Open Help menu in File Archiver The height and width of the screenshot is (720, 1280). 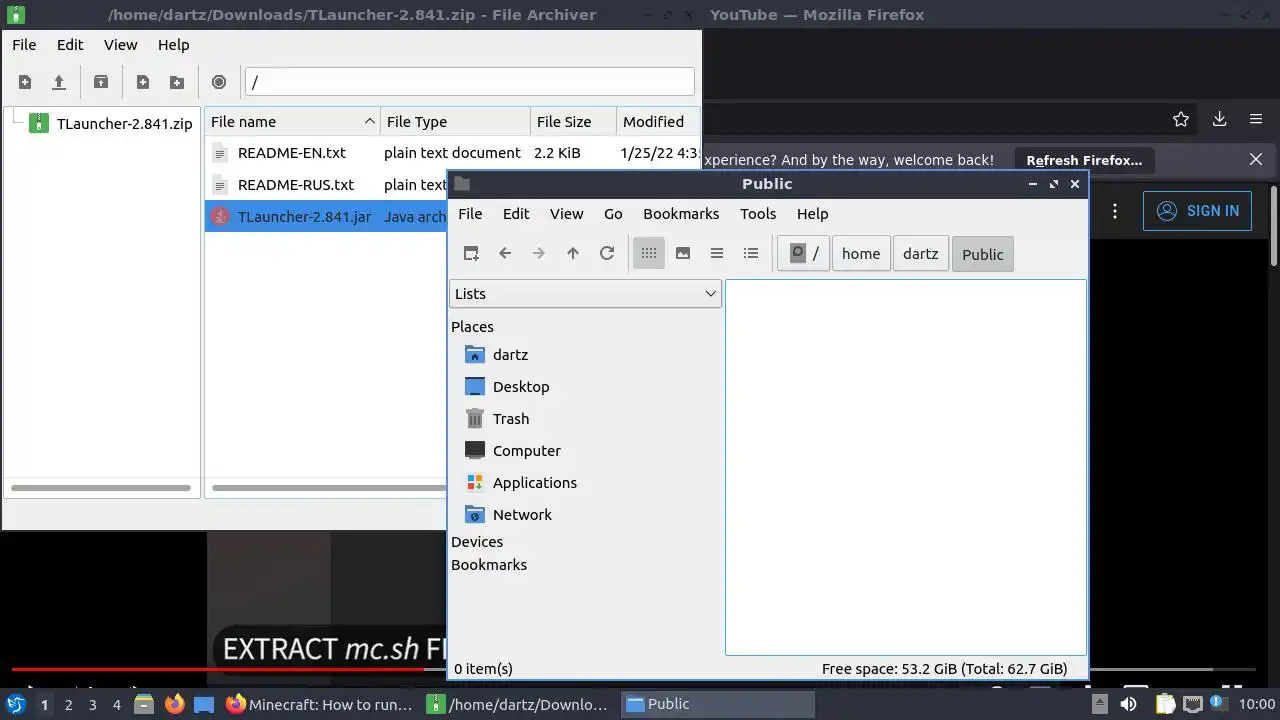coord(173,45)
